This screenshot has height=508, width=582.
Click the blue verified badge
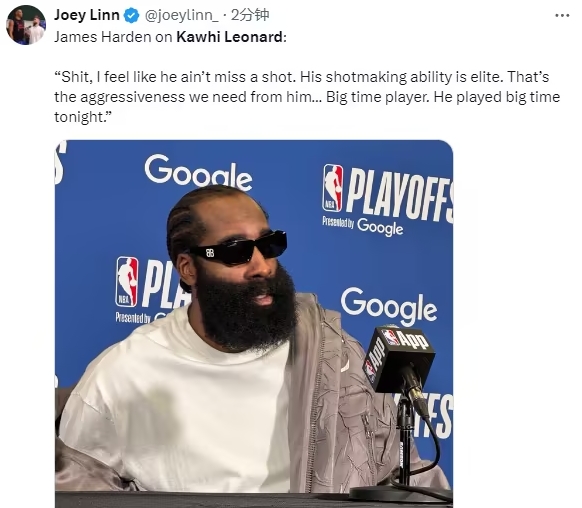[131, 16]
